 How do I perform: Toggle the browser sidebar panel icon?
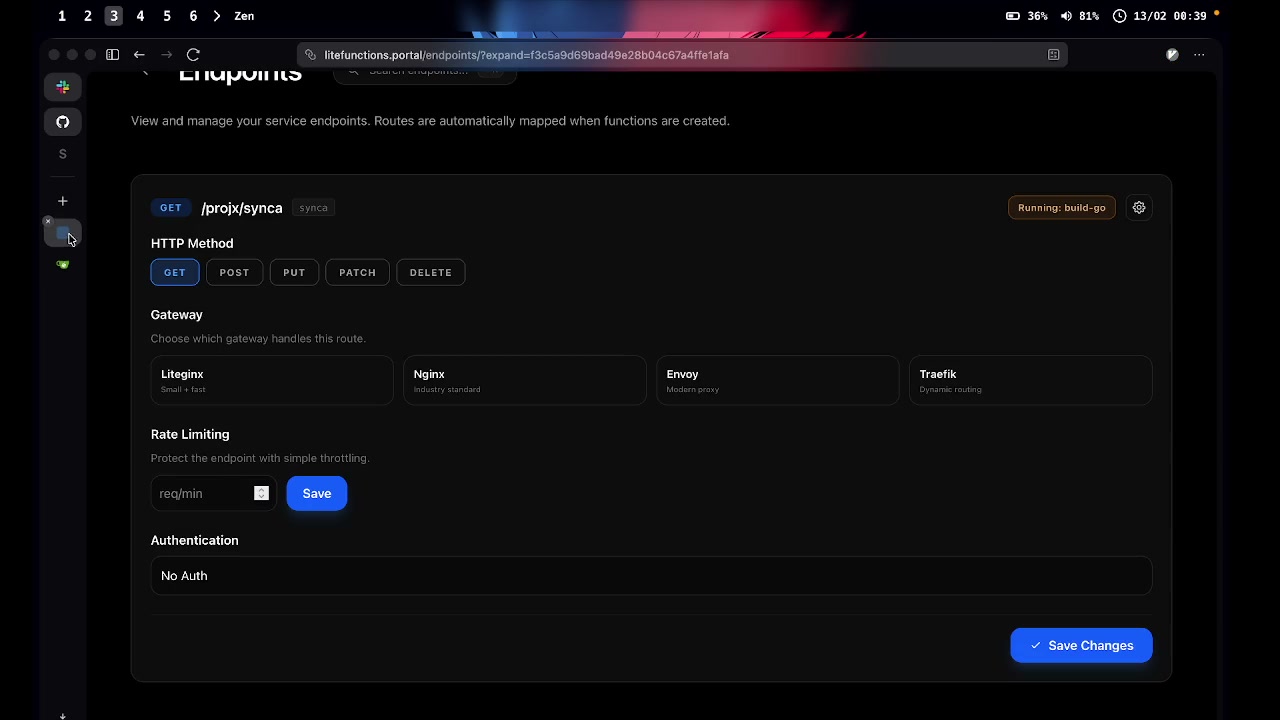pyautogui.click(x=112, y=55)
